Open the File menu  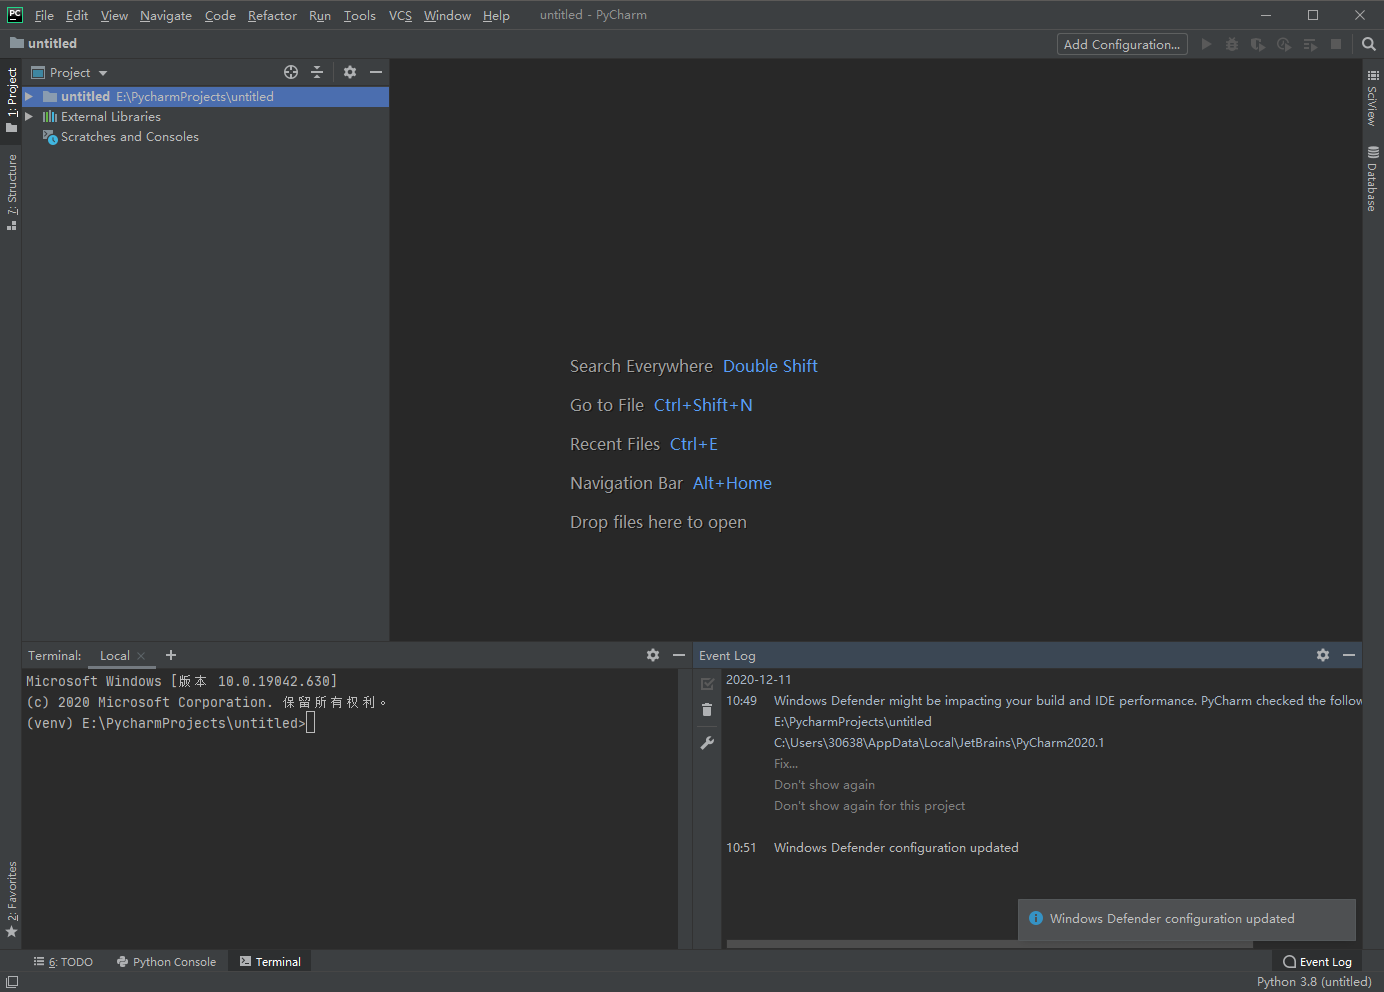click(x=44, y=15)
